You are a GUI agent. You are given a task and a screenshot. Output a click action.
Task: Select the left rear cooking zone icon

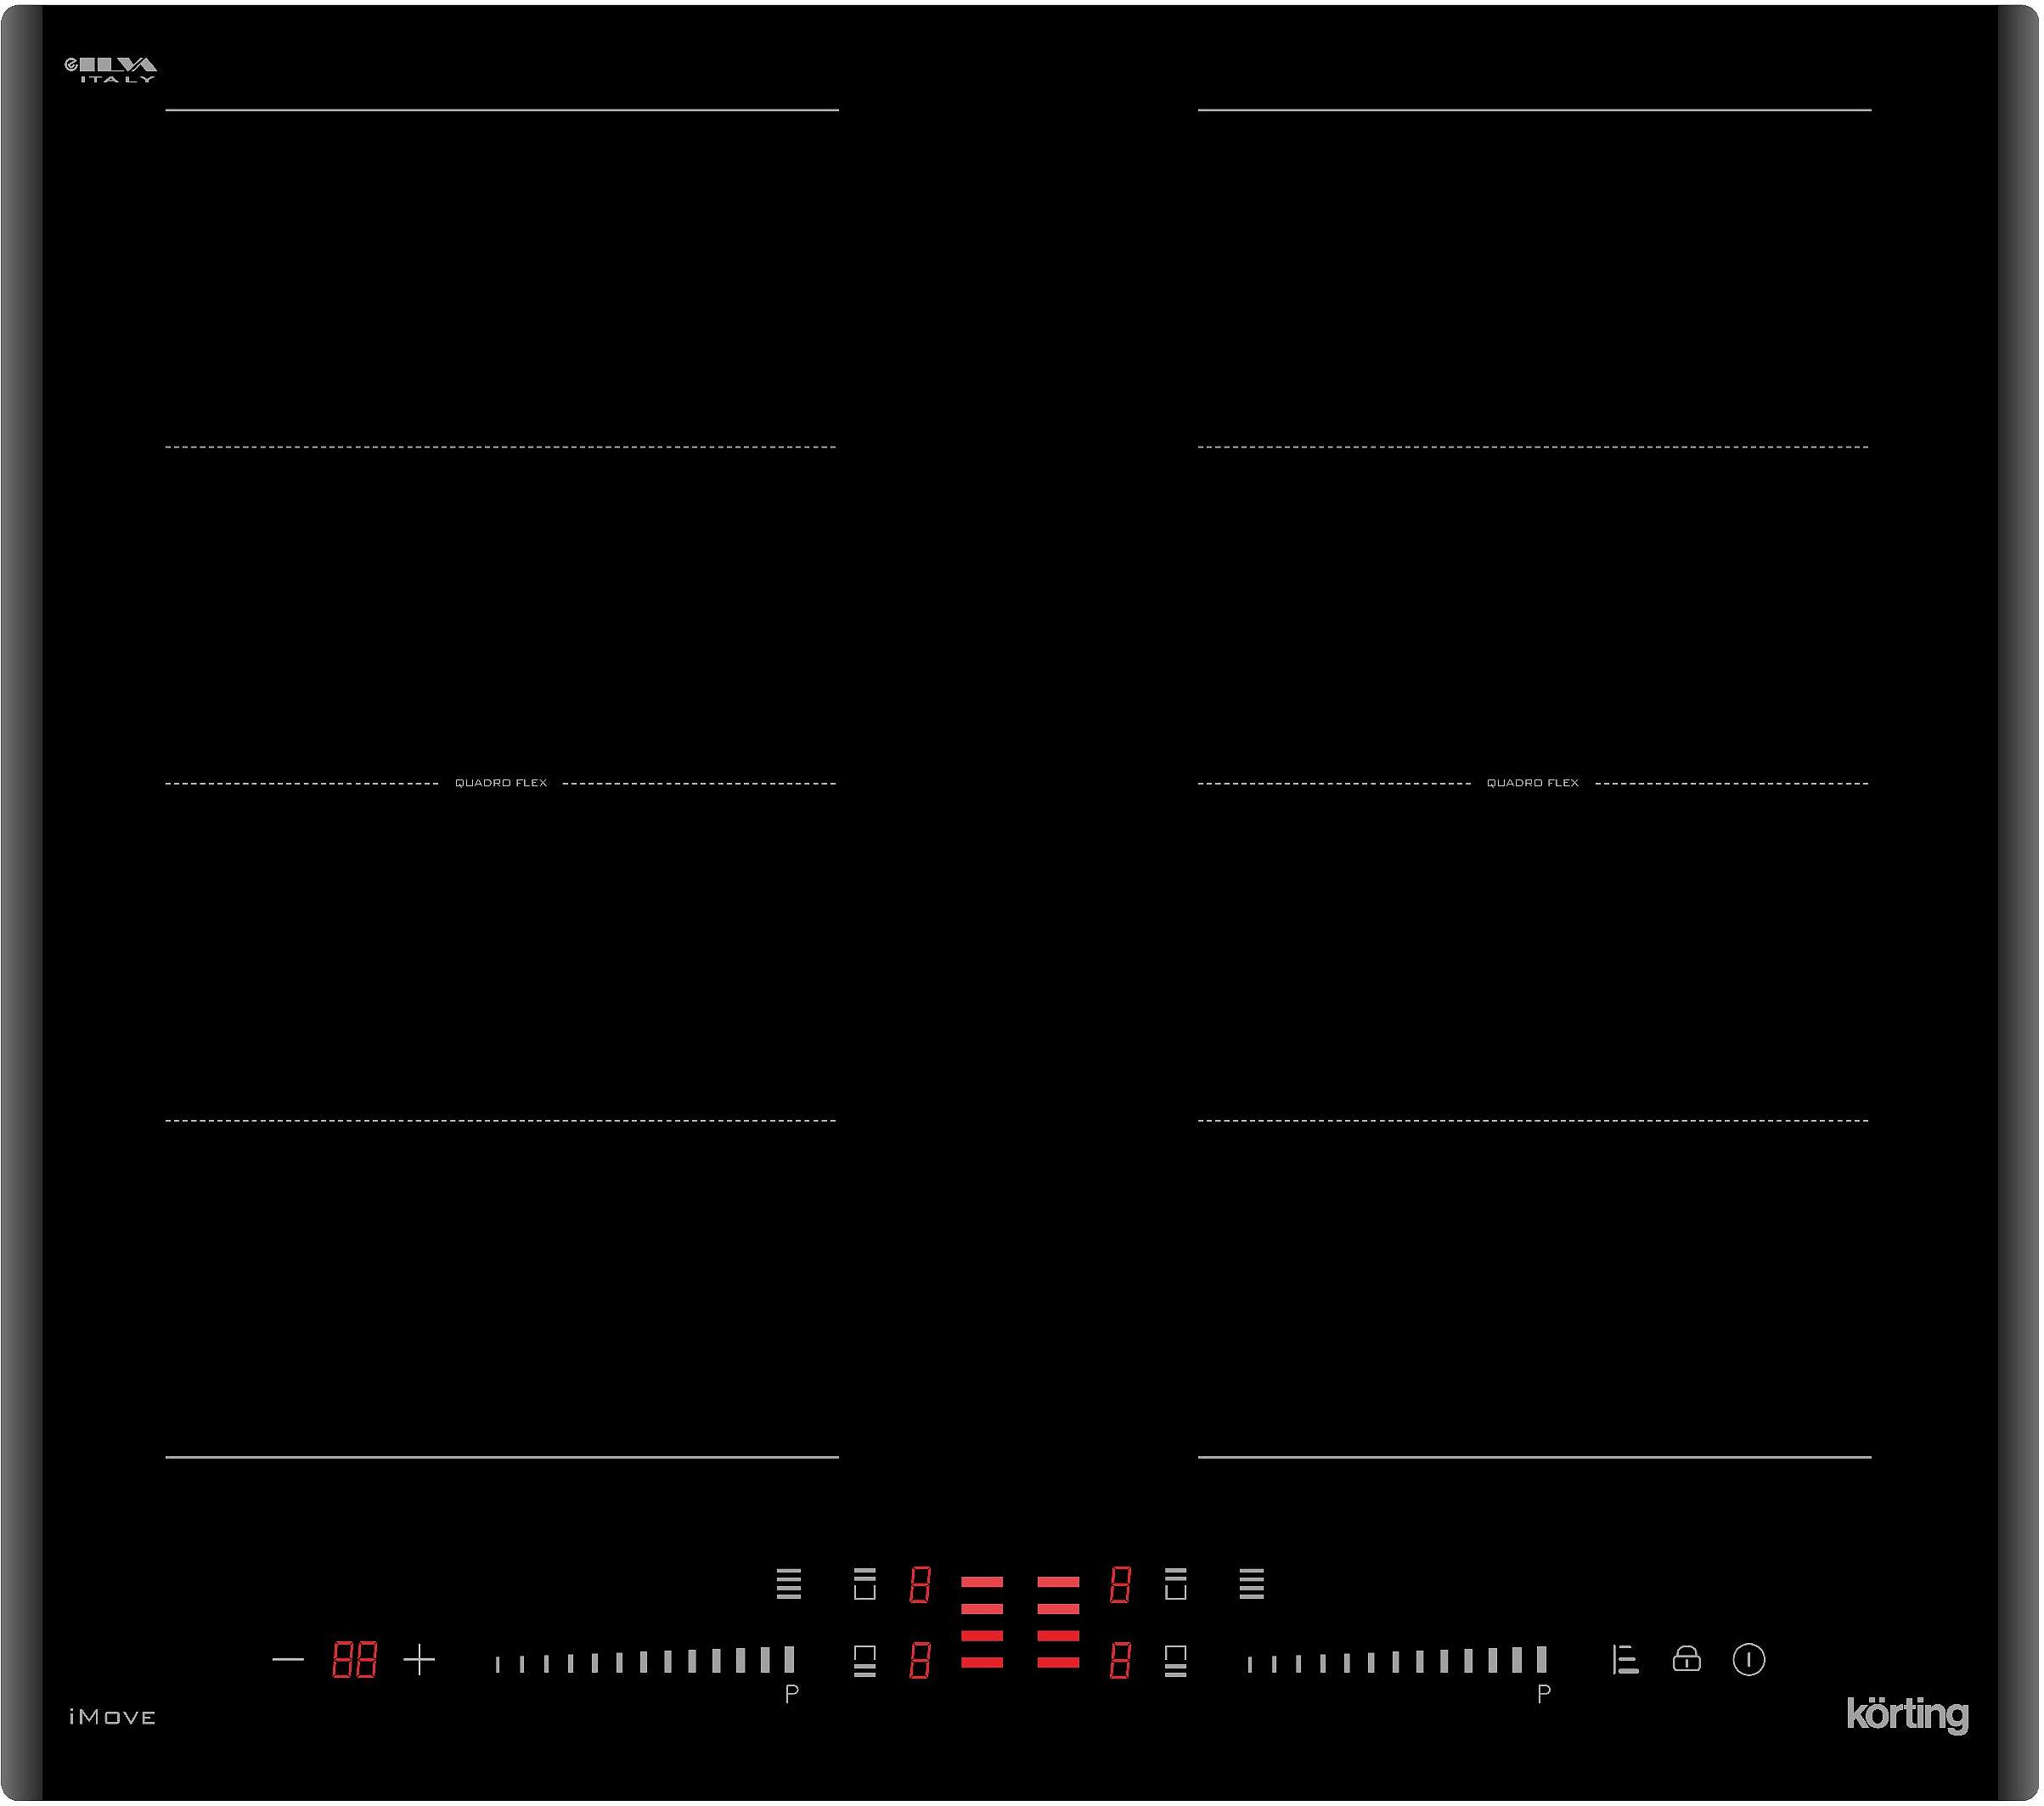coord(865,1585)
